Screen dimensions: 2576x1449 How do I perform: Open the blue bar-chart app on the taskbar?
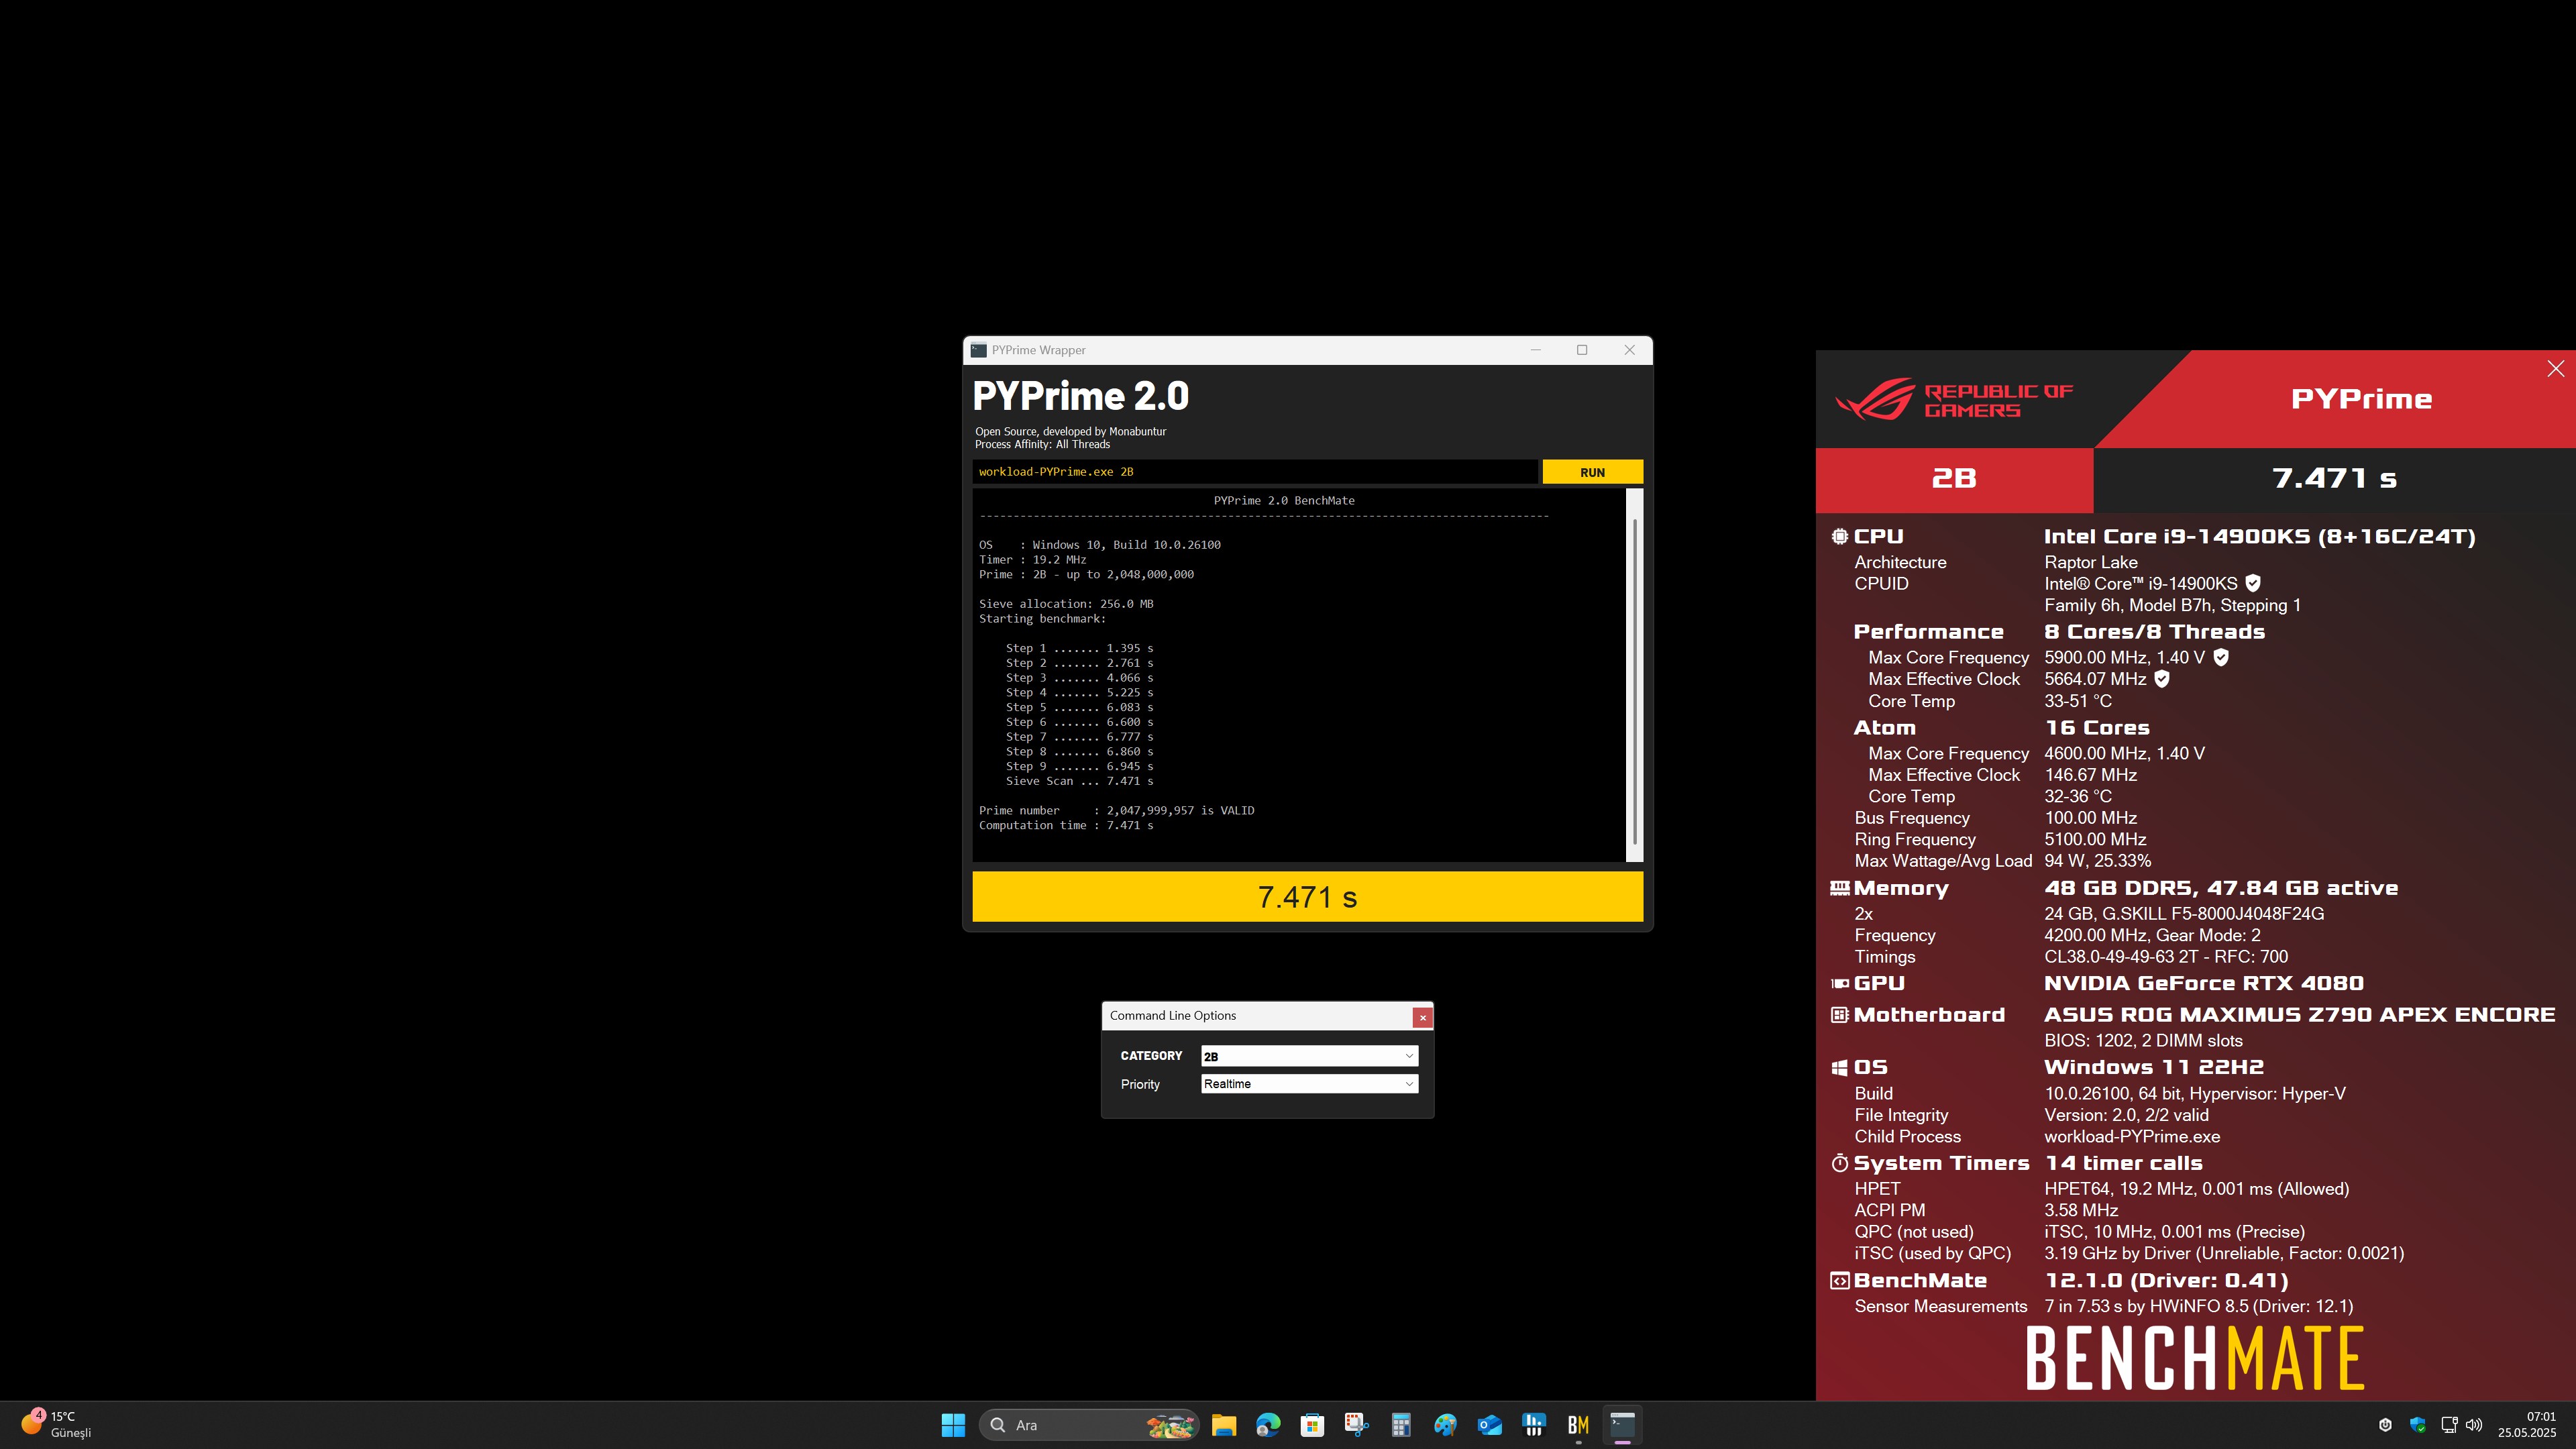(1534, 1425)
